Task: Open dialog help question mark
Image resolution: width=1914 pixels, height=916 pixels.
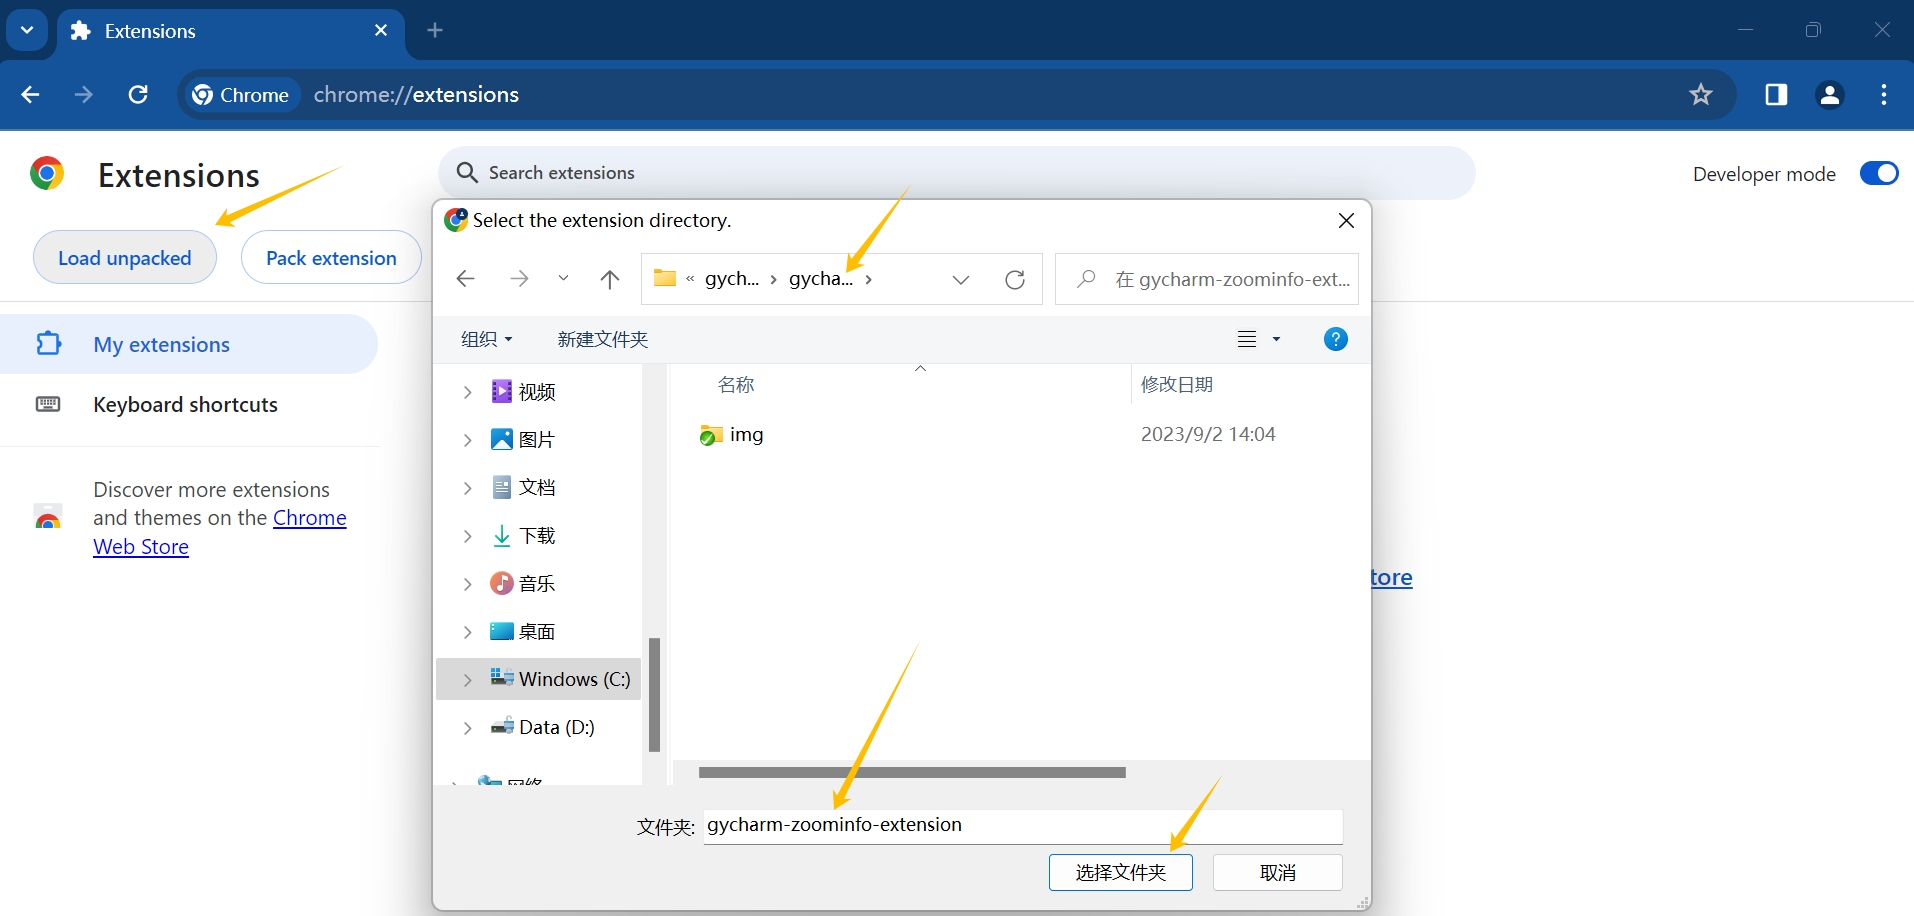Action: click(x=1335, y=339)
